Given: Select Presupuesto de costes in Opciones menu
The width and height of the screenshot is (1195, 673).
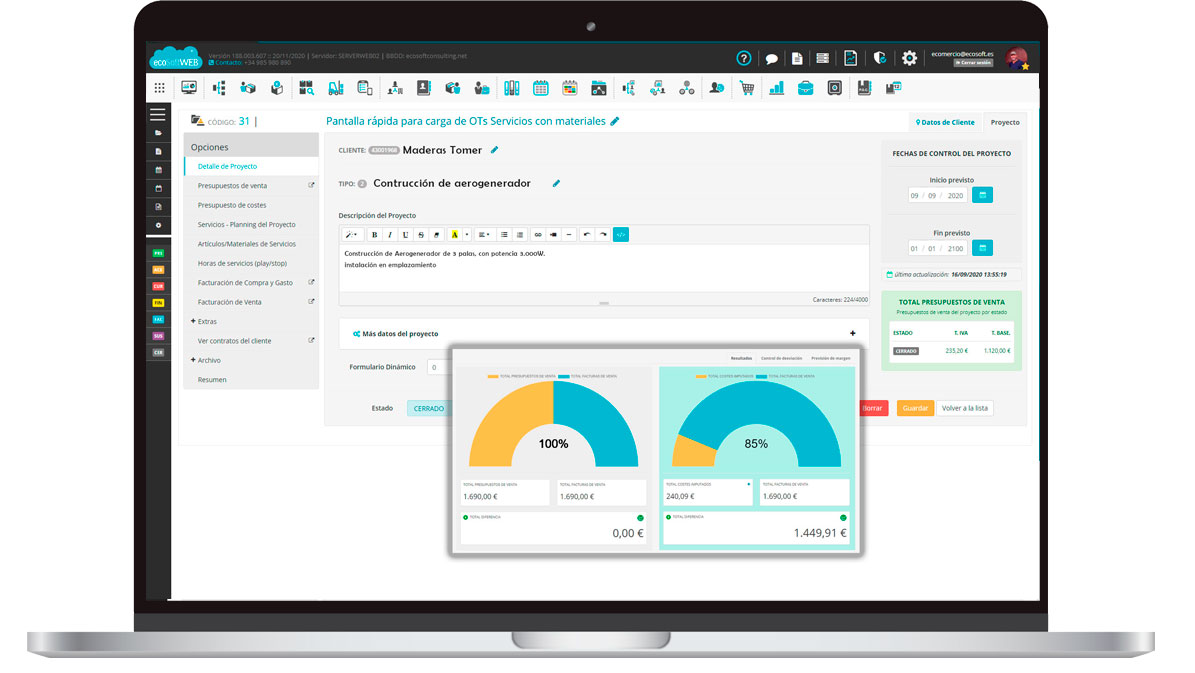Looking at the screenshot, I should click(232, 205).
